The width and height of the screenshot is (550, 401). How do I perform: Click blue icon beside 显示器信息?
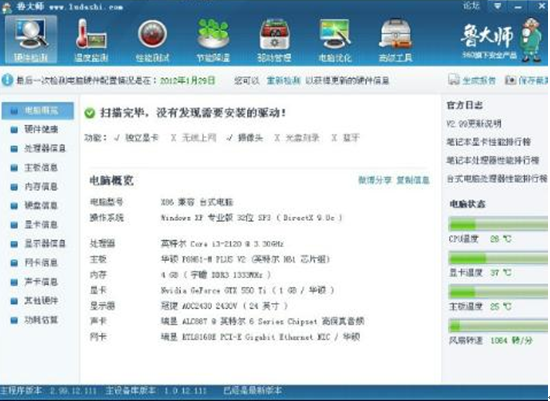click(x=14, y=244)
